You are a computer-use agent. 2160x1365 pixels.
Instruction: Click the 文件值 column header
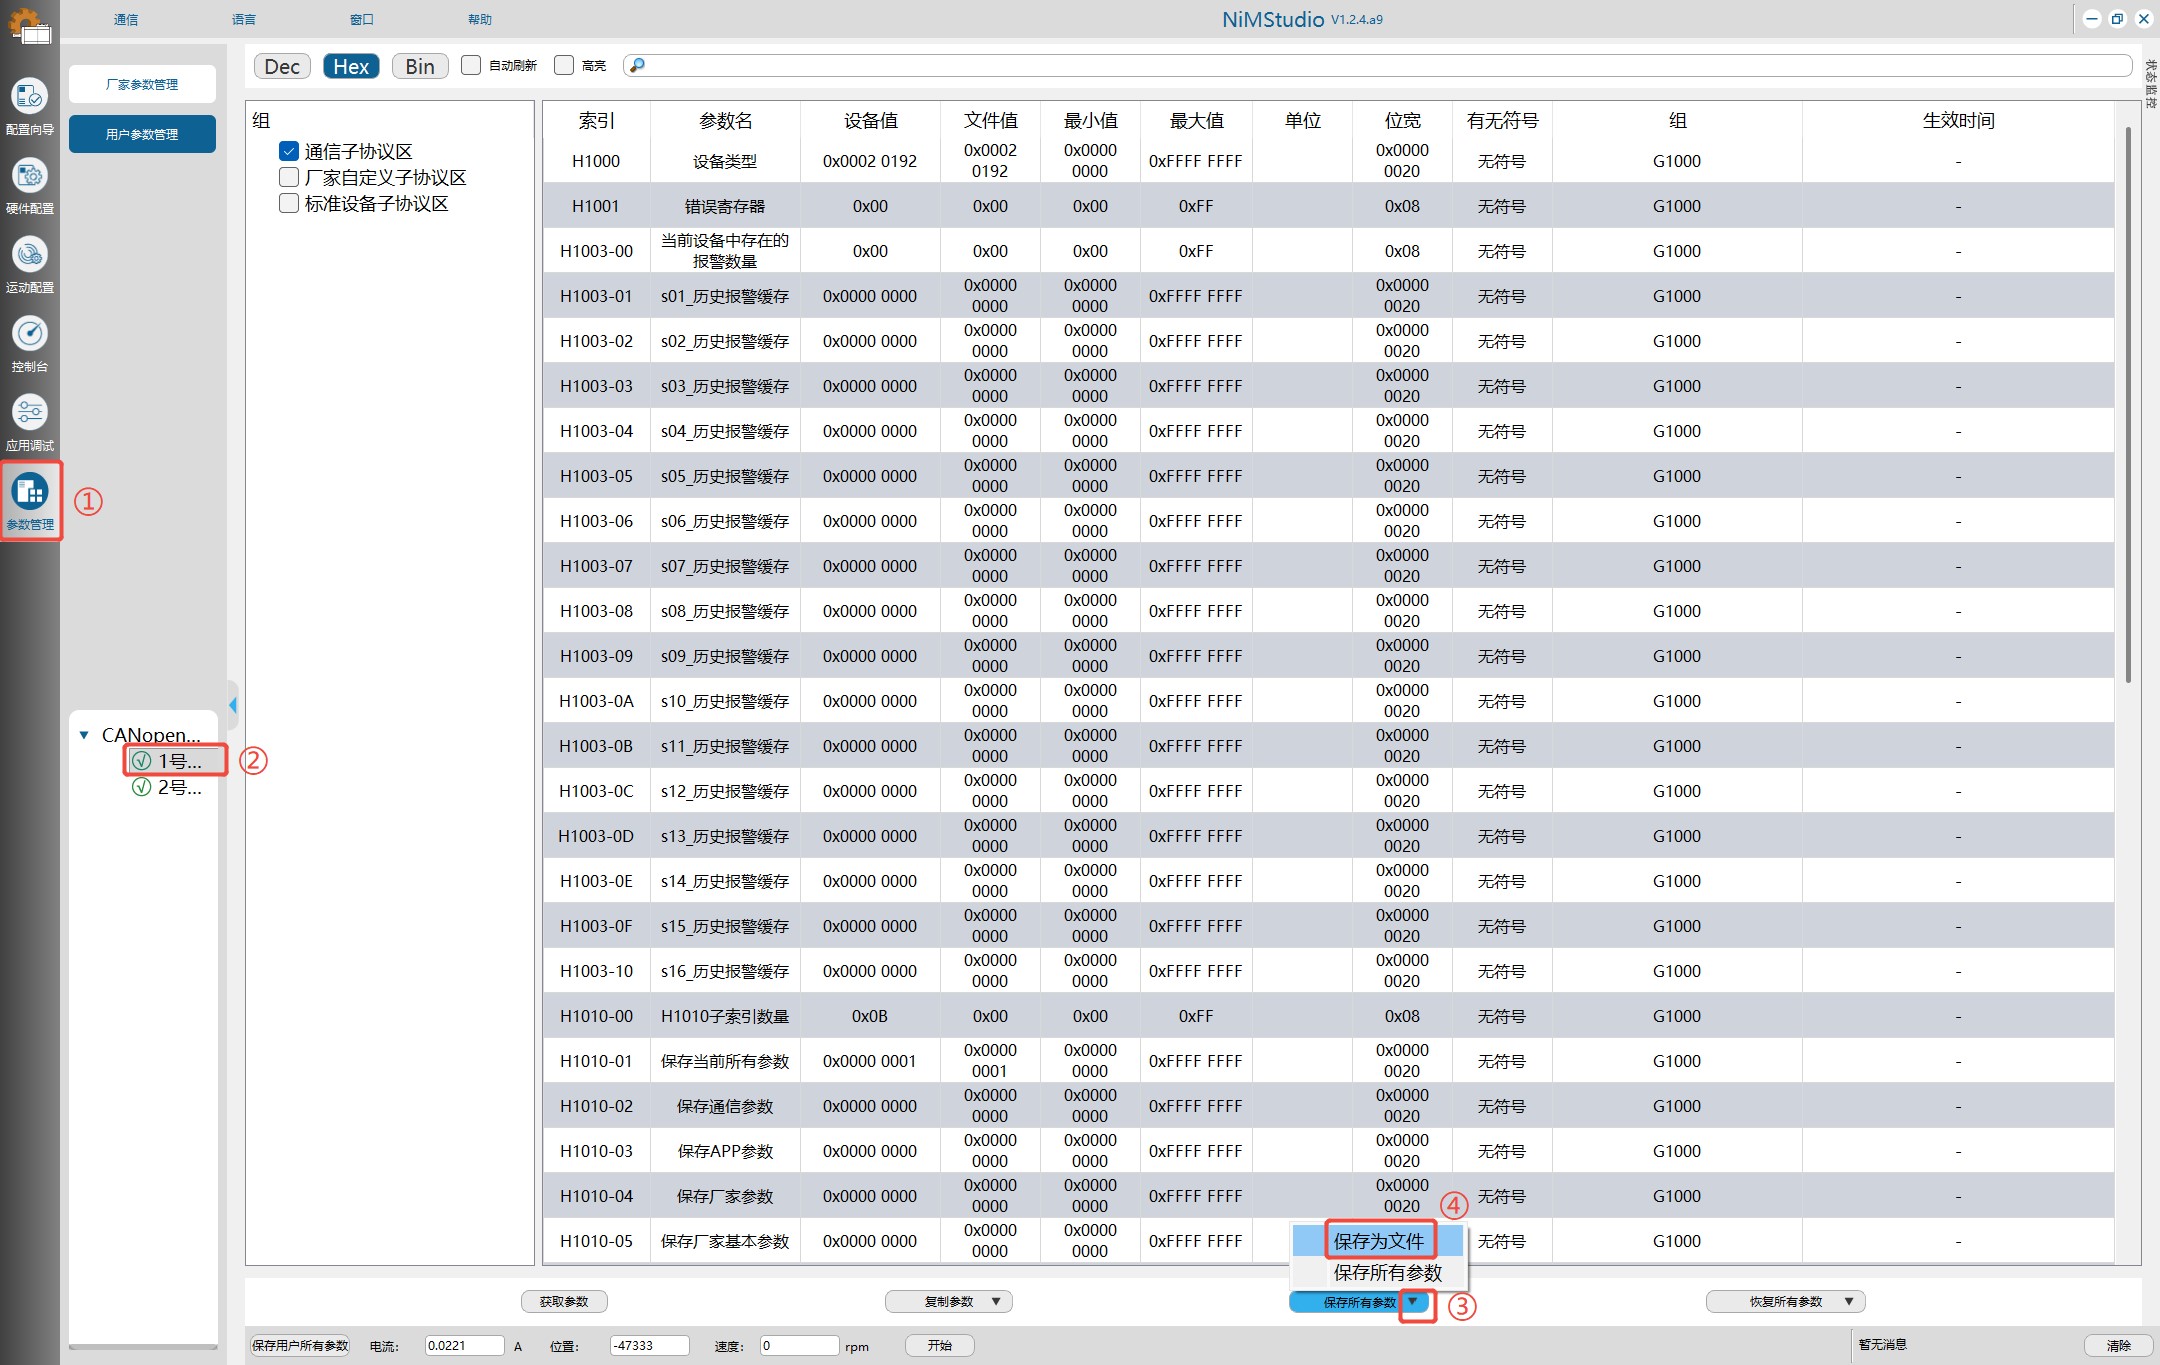tap(990, 120)
